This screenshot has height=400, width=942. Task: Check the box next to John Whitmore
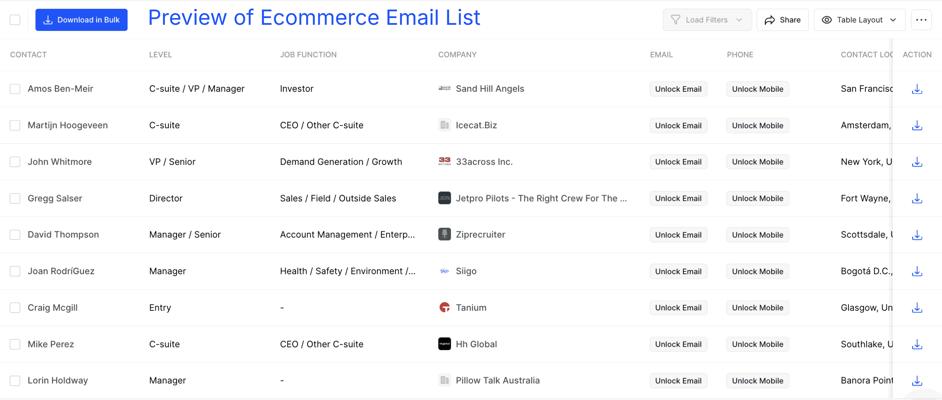[x=15, y=162]
